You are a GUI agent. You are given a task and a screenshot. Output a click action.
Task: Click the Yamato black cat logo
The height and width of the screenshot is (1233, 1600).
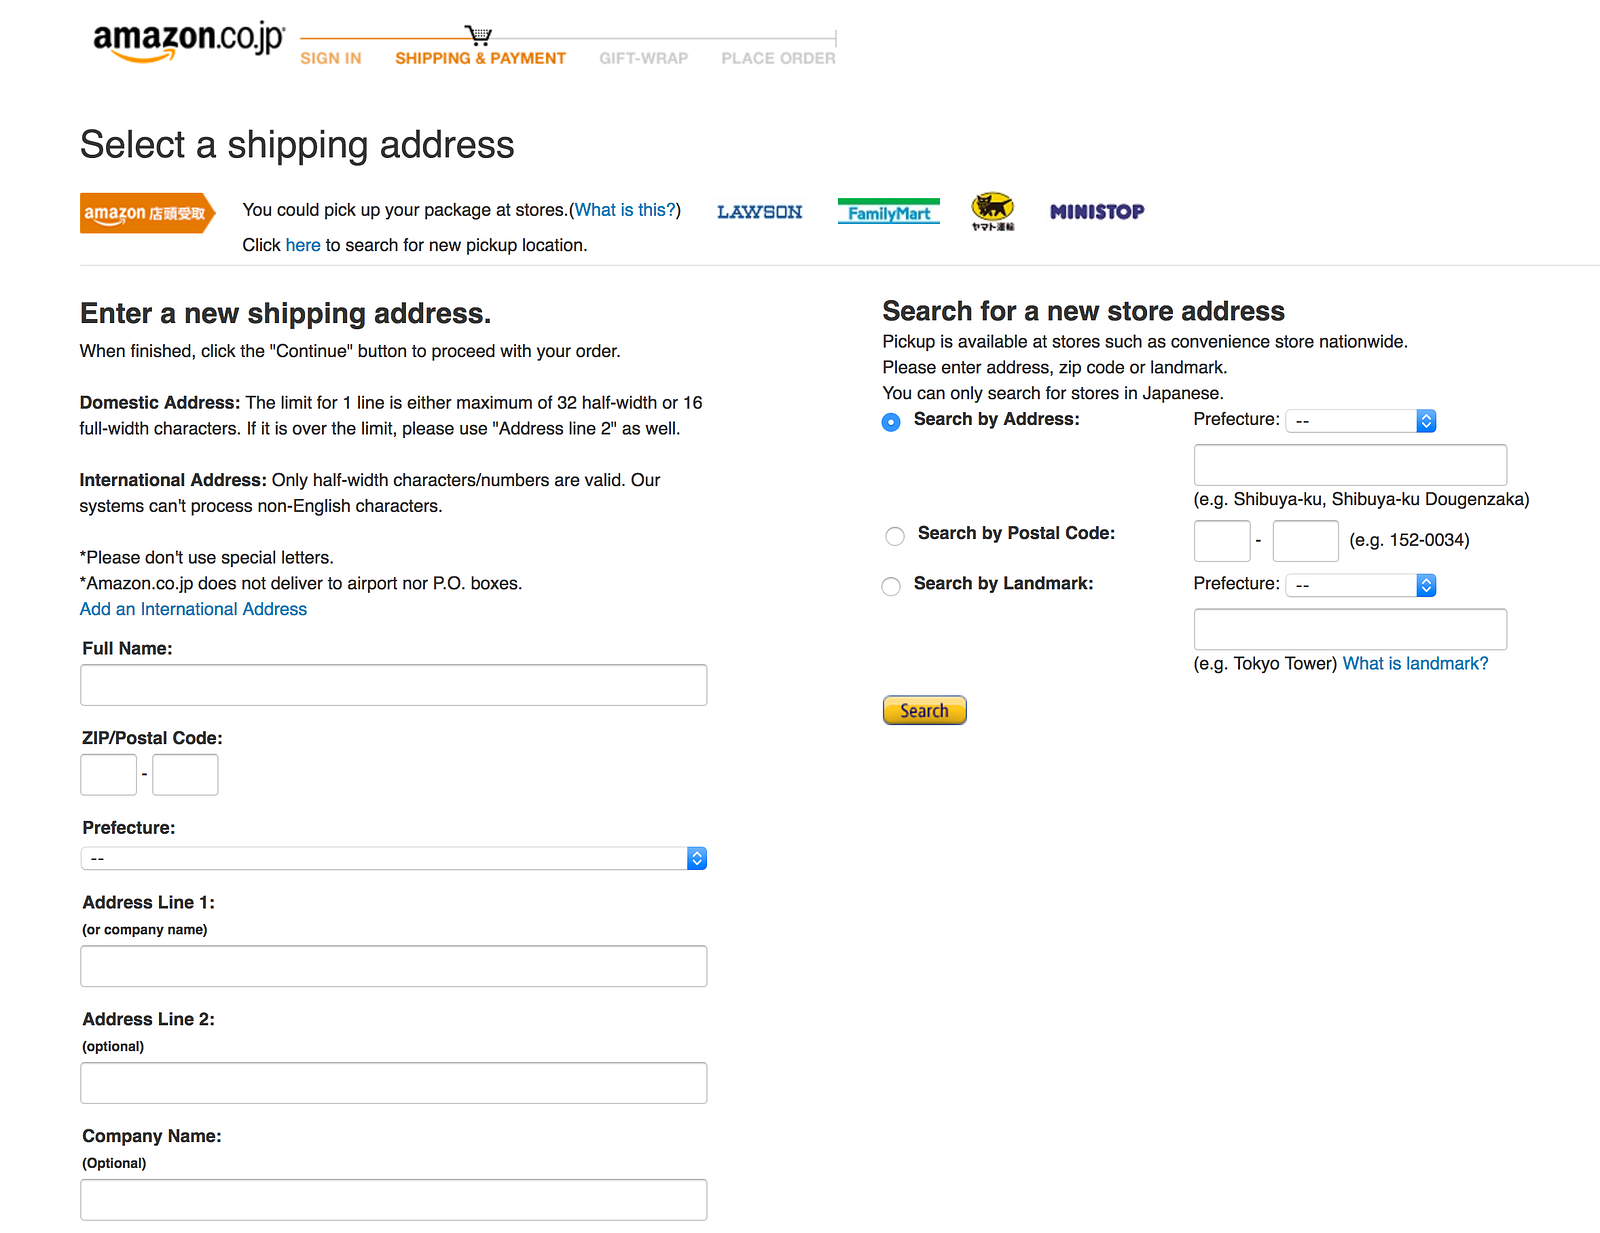pyautogui.click(x=992, y=210)
